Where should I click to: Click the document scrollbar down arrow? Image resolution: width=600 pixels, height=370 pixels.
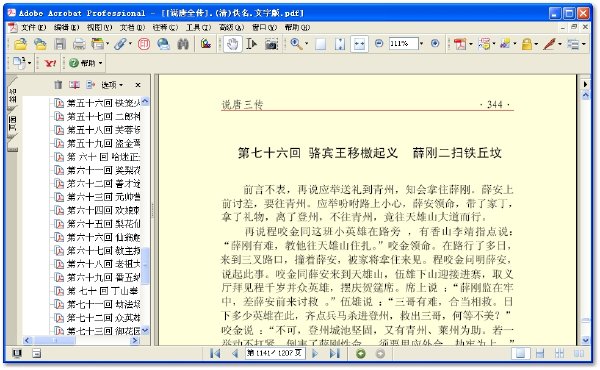coord(585,340)
